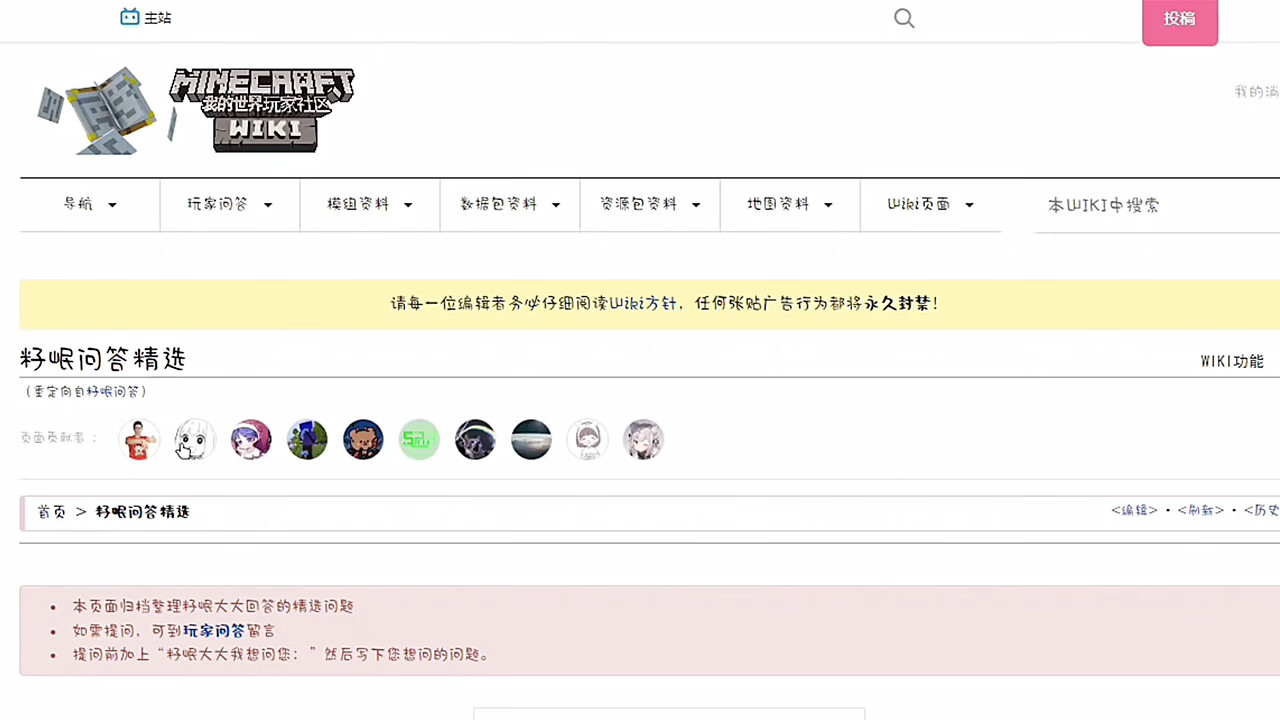
Task: Open the silver-haired anime girl avatar
Action: 643,439
